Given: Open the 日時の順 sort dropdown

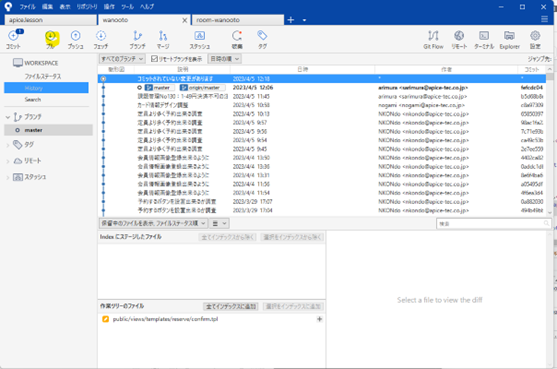Looking at the screenshot, I should point(225,59).
